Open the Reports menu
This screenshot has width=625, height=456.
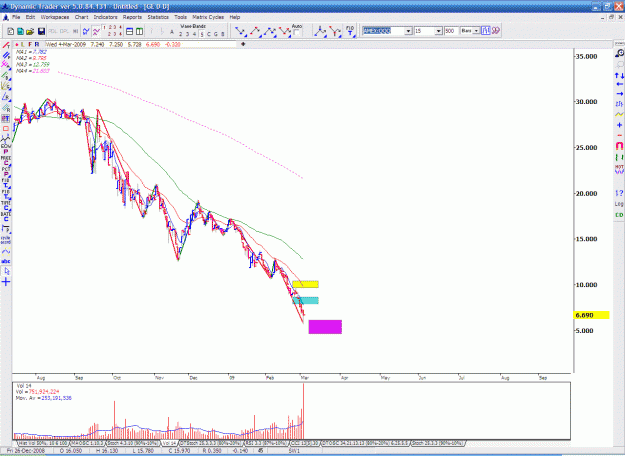[x=132, y=17]
